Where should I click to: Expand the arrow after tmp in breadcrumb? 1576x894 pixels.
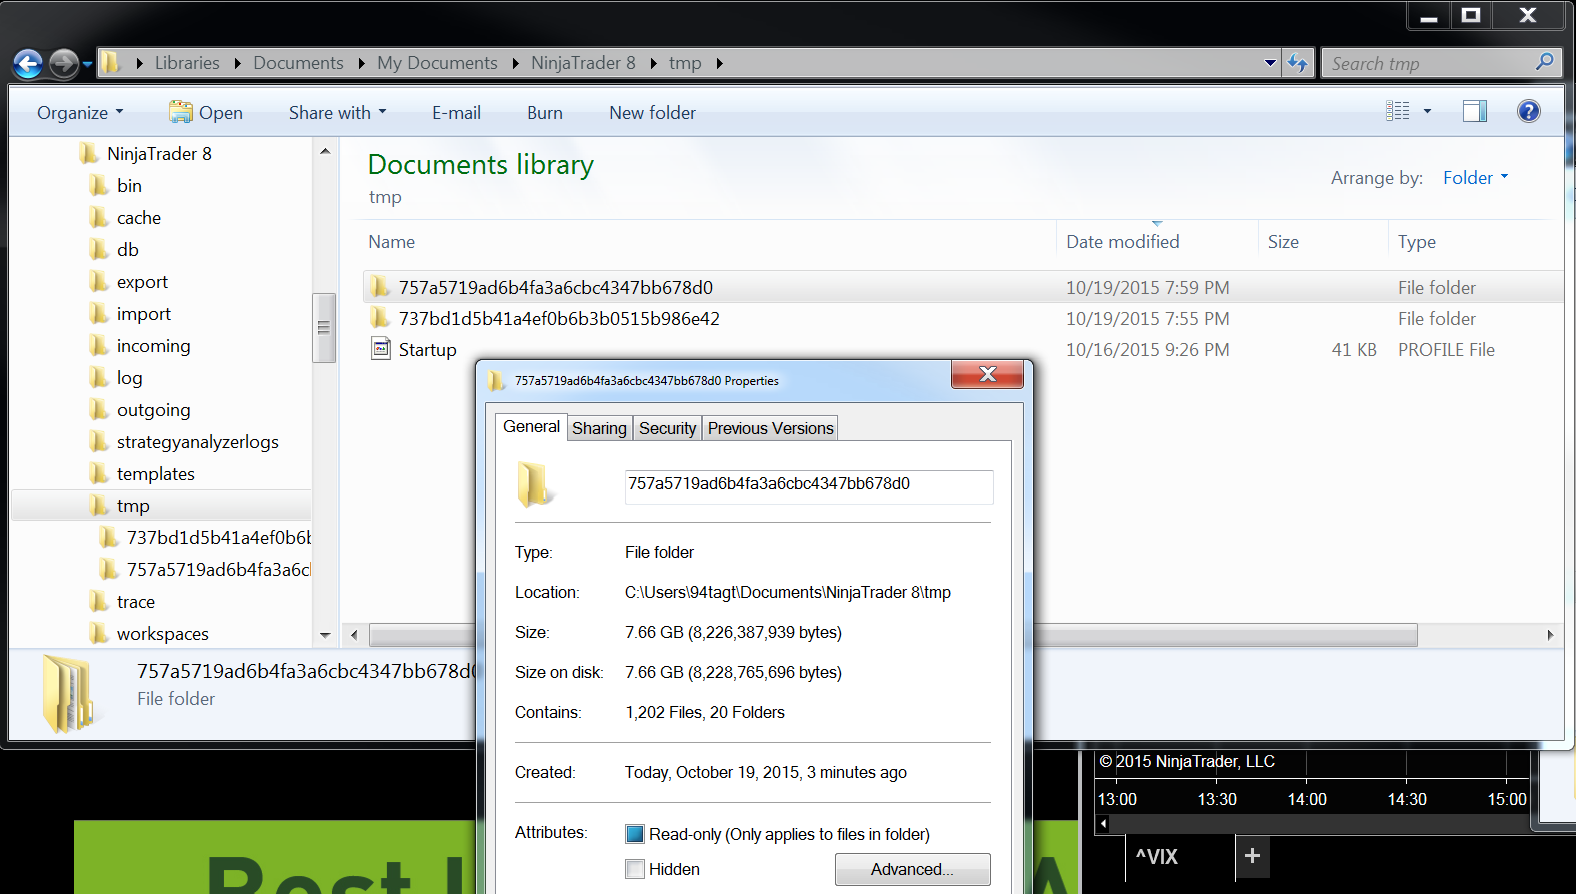(719, 63)
